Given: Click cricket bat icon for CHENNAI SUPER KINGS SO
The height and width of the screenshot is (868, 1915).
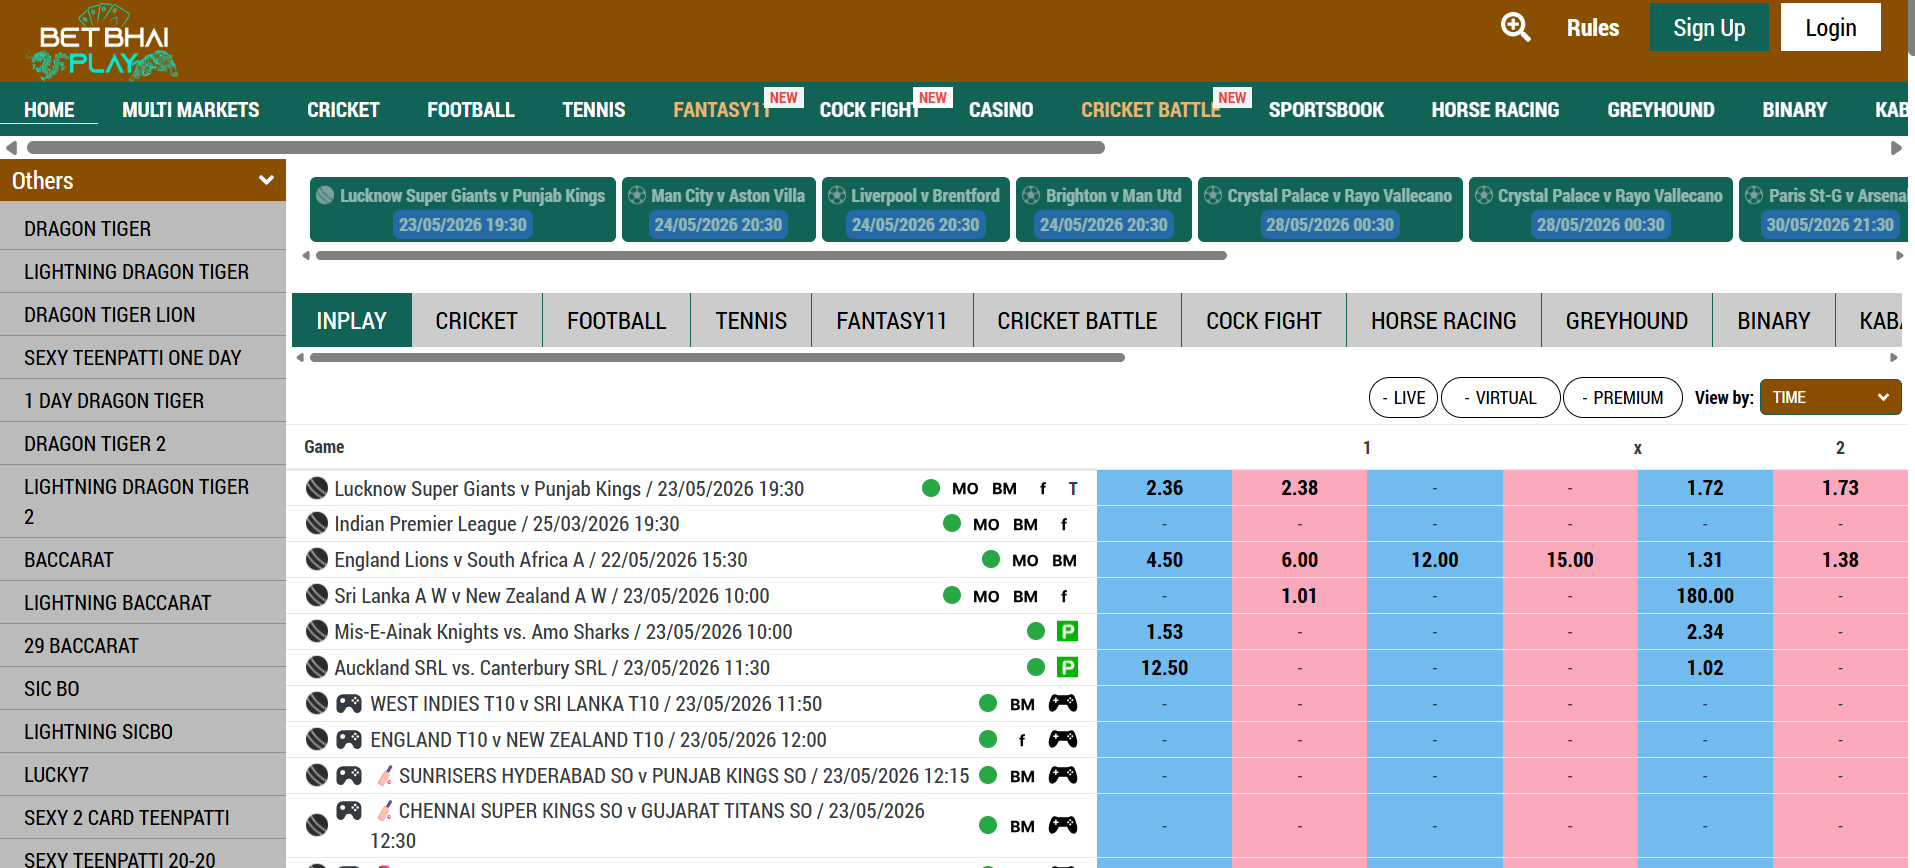Looking at the screenshot, I should pyautogui.click(x=384, y=810).
